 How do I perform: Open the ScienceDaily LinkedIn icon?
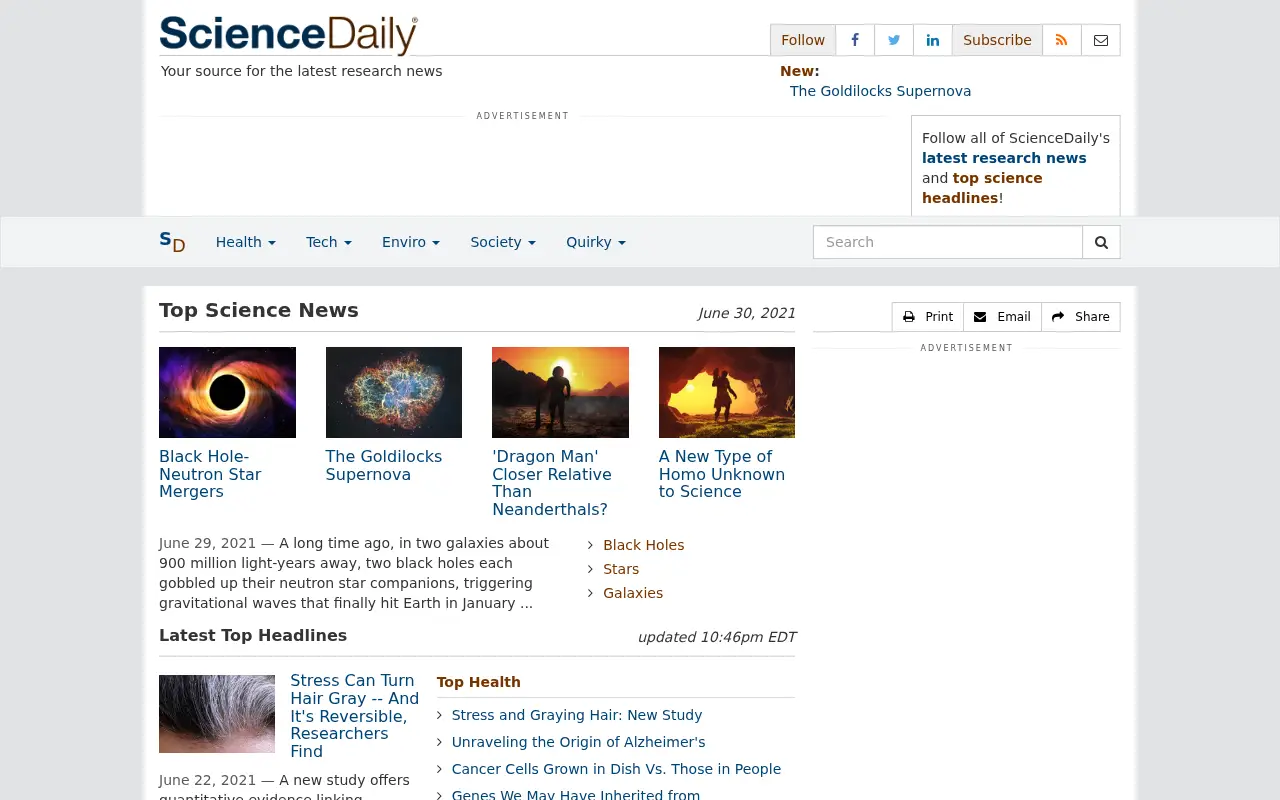[933, 40]
